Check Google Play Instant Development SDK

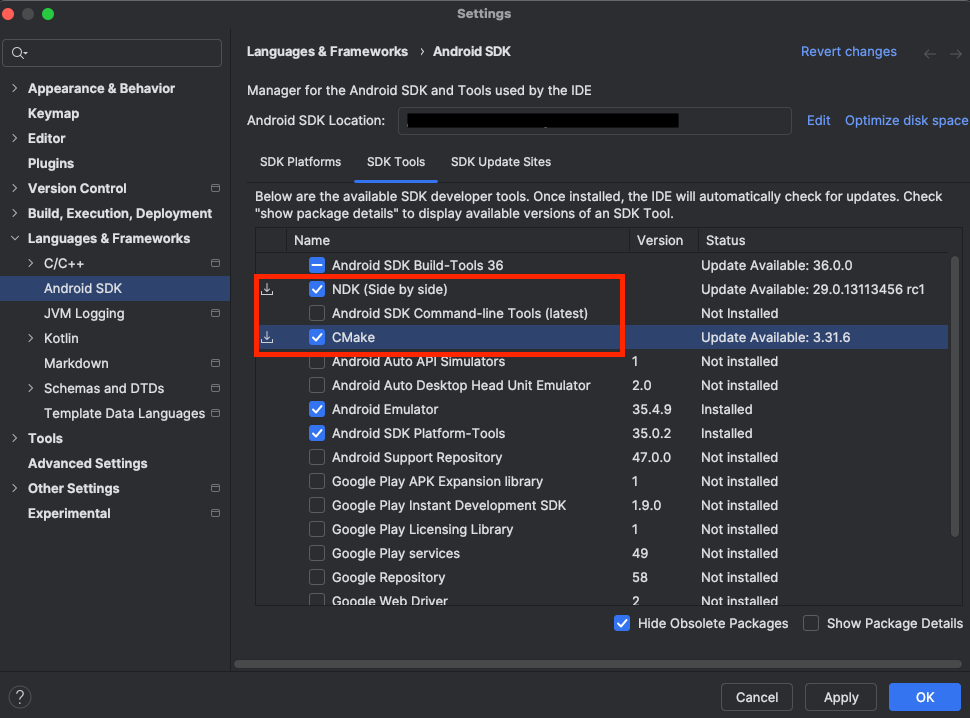(317, 505)
